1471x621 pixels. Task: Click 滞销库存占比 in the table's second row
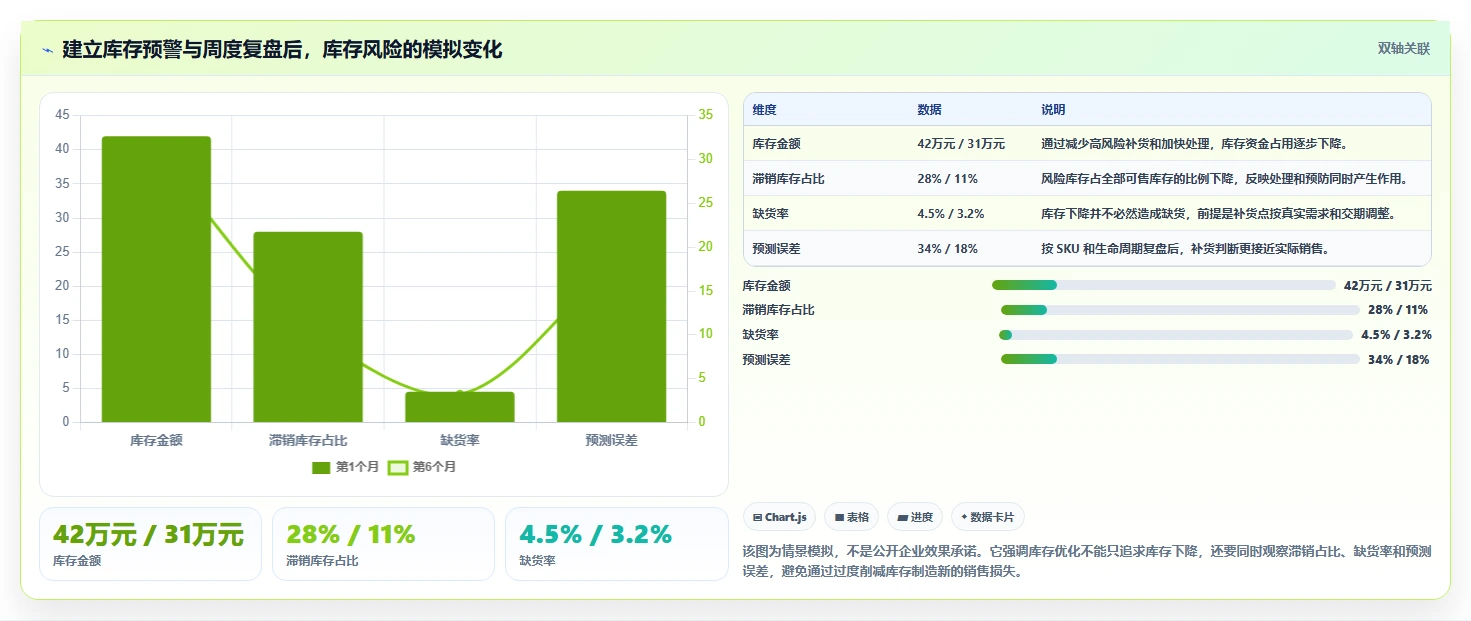pos(789,179)
